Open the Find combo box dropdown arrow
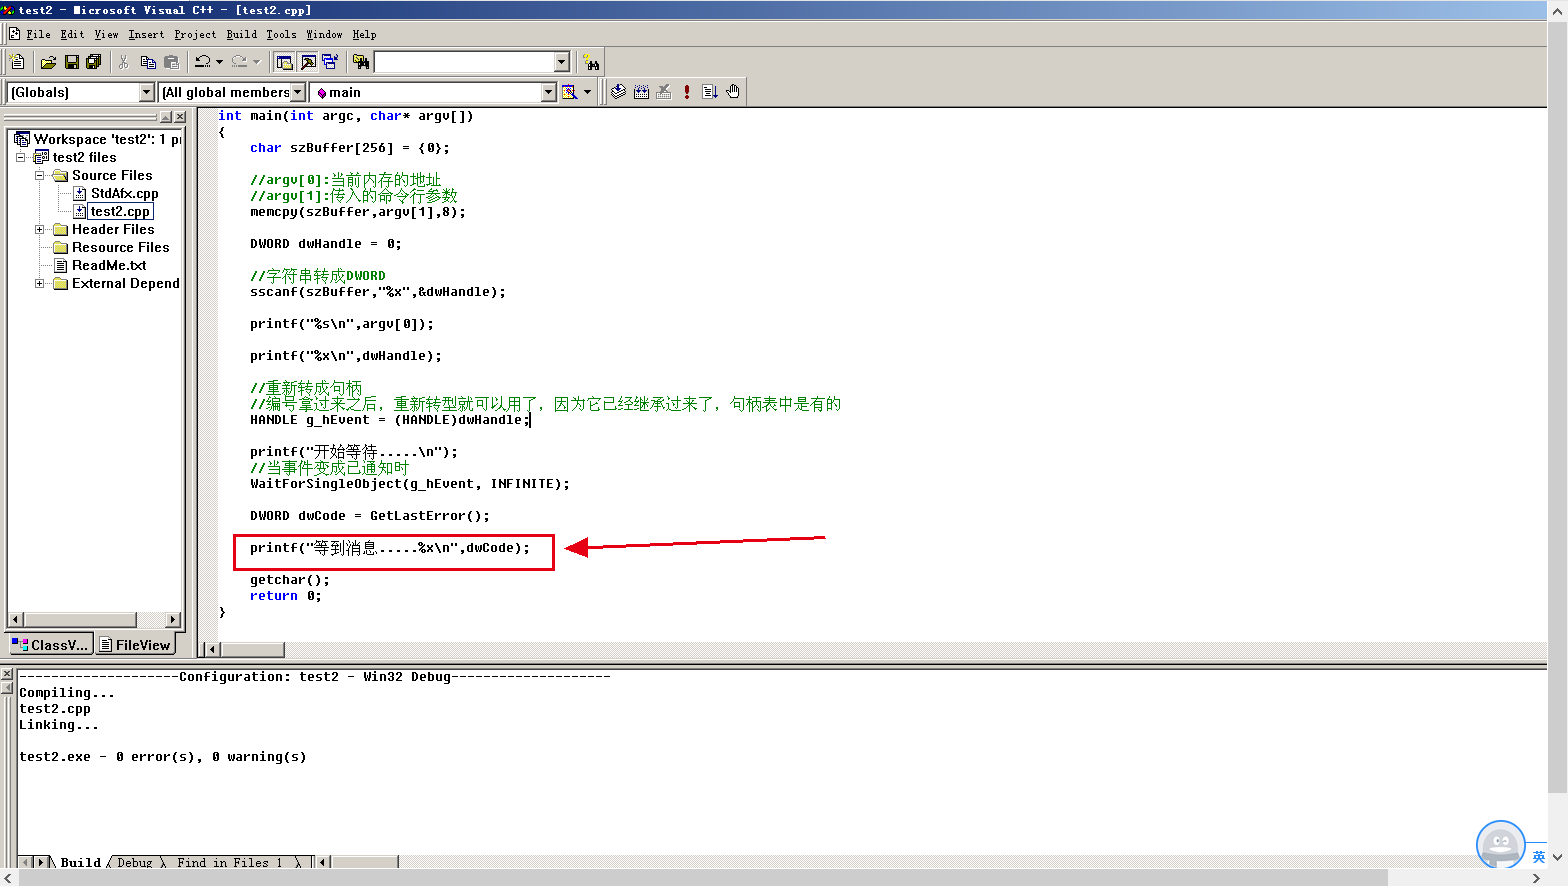The image size is (1568, 886). 561,62
